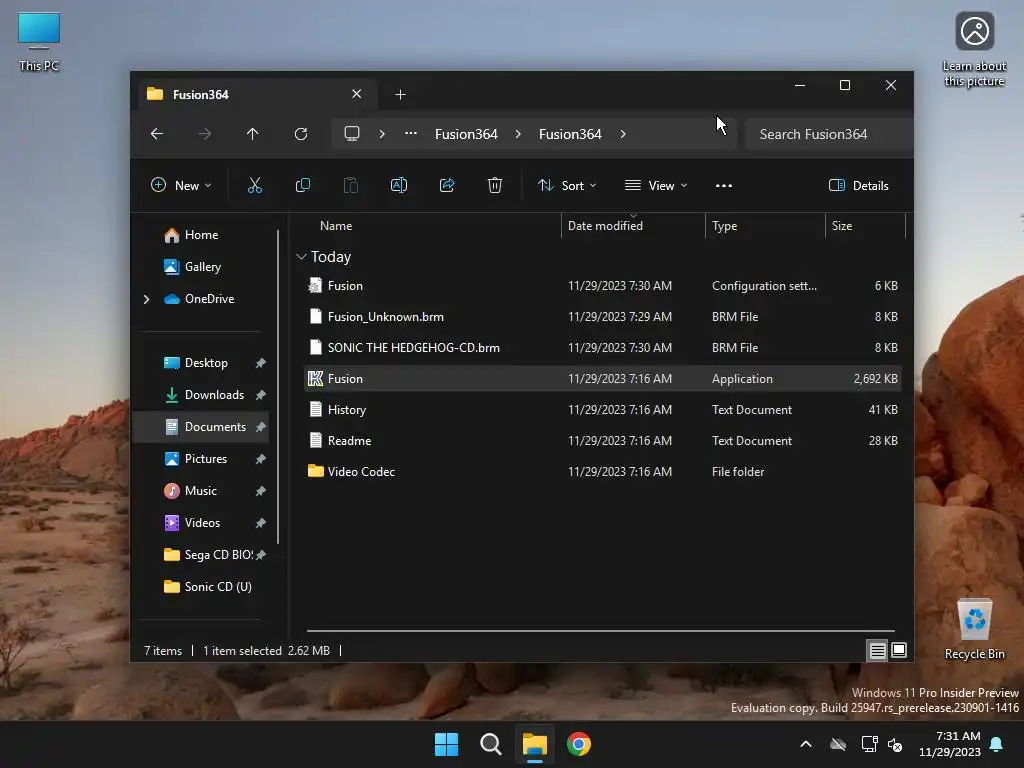Click first Fusion364 breadcrumb
The image size is (1024, 768).
tap(466, 134)
